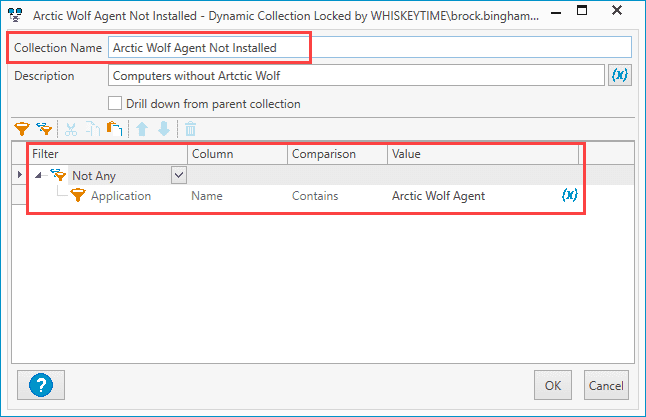Click the Filter column header
Image resolution: width=646 pixels, height=417 pixels.
click(108, 154)
